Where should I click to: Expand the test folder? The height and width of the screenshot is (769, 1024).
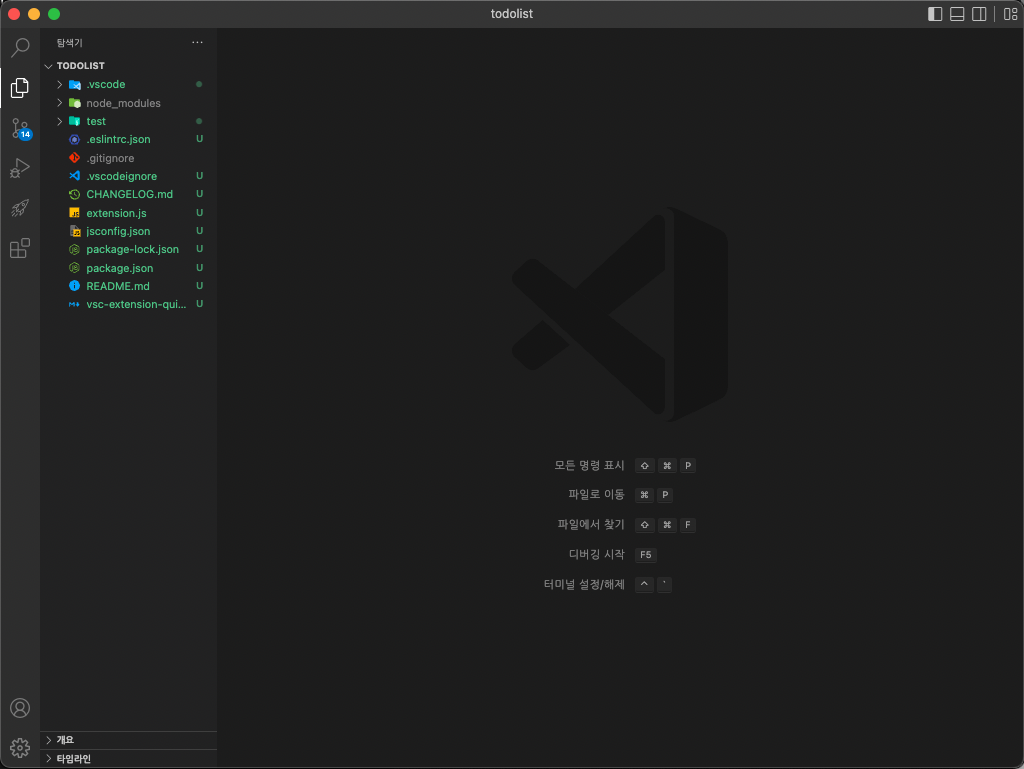click(x=60, y=121)
